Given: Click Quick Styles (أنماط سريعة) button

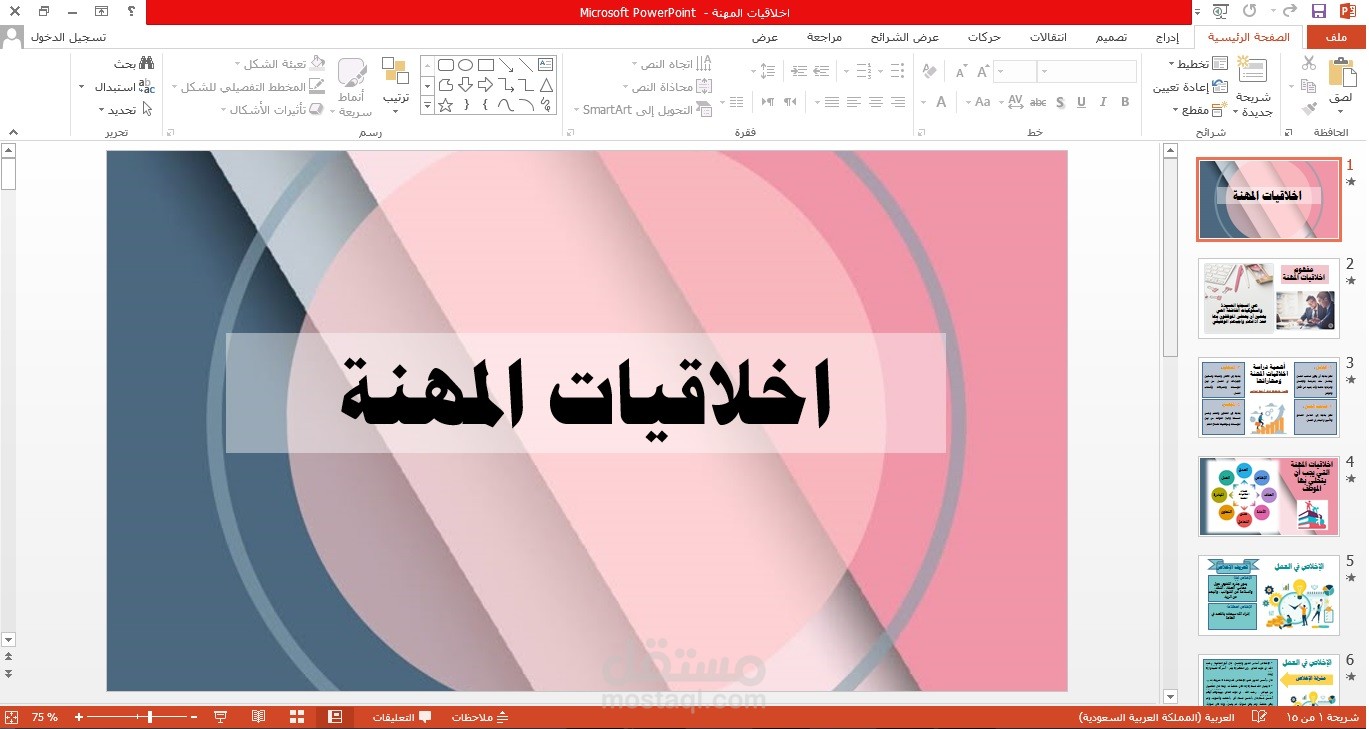Looking at the screenshot, I should (x=352, y=86).
